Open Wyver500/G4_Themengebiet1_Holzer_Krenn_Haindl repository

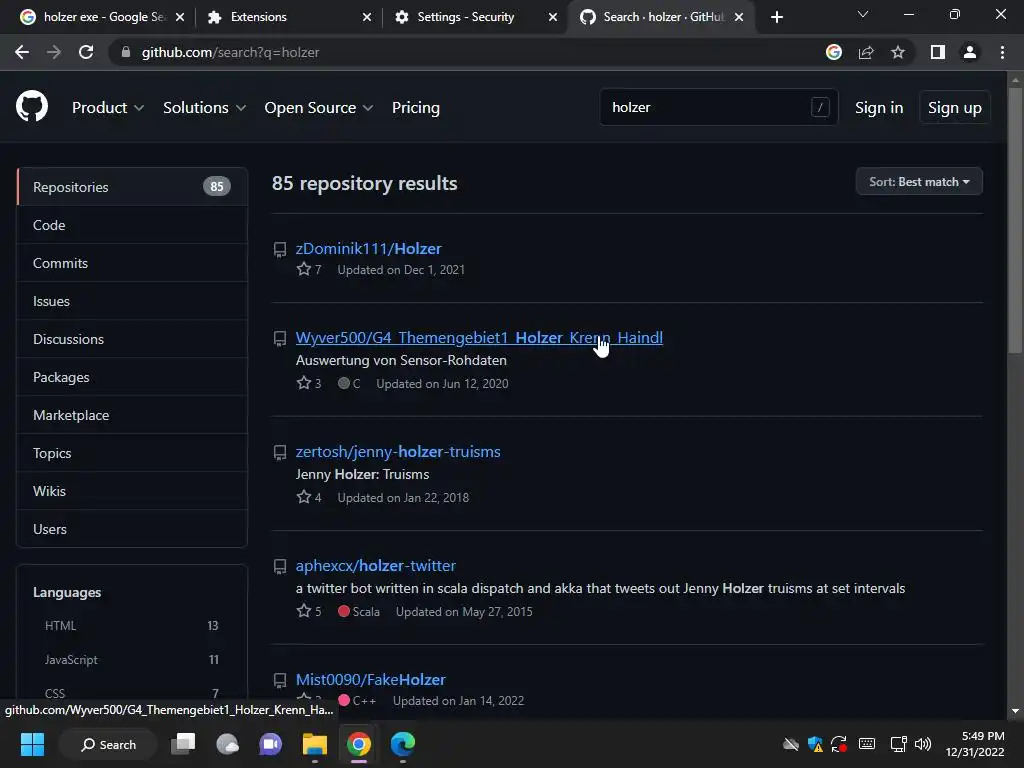pos(479,337)
